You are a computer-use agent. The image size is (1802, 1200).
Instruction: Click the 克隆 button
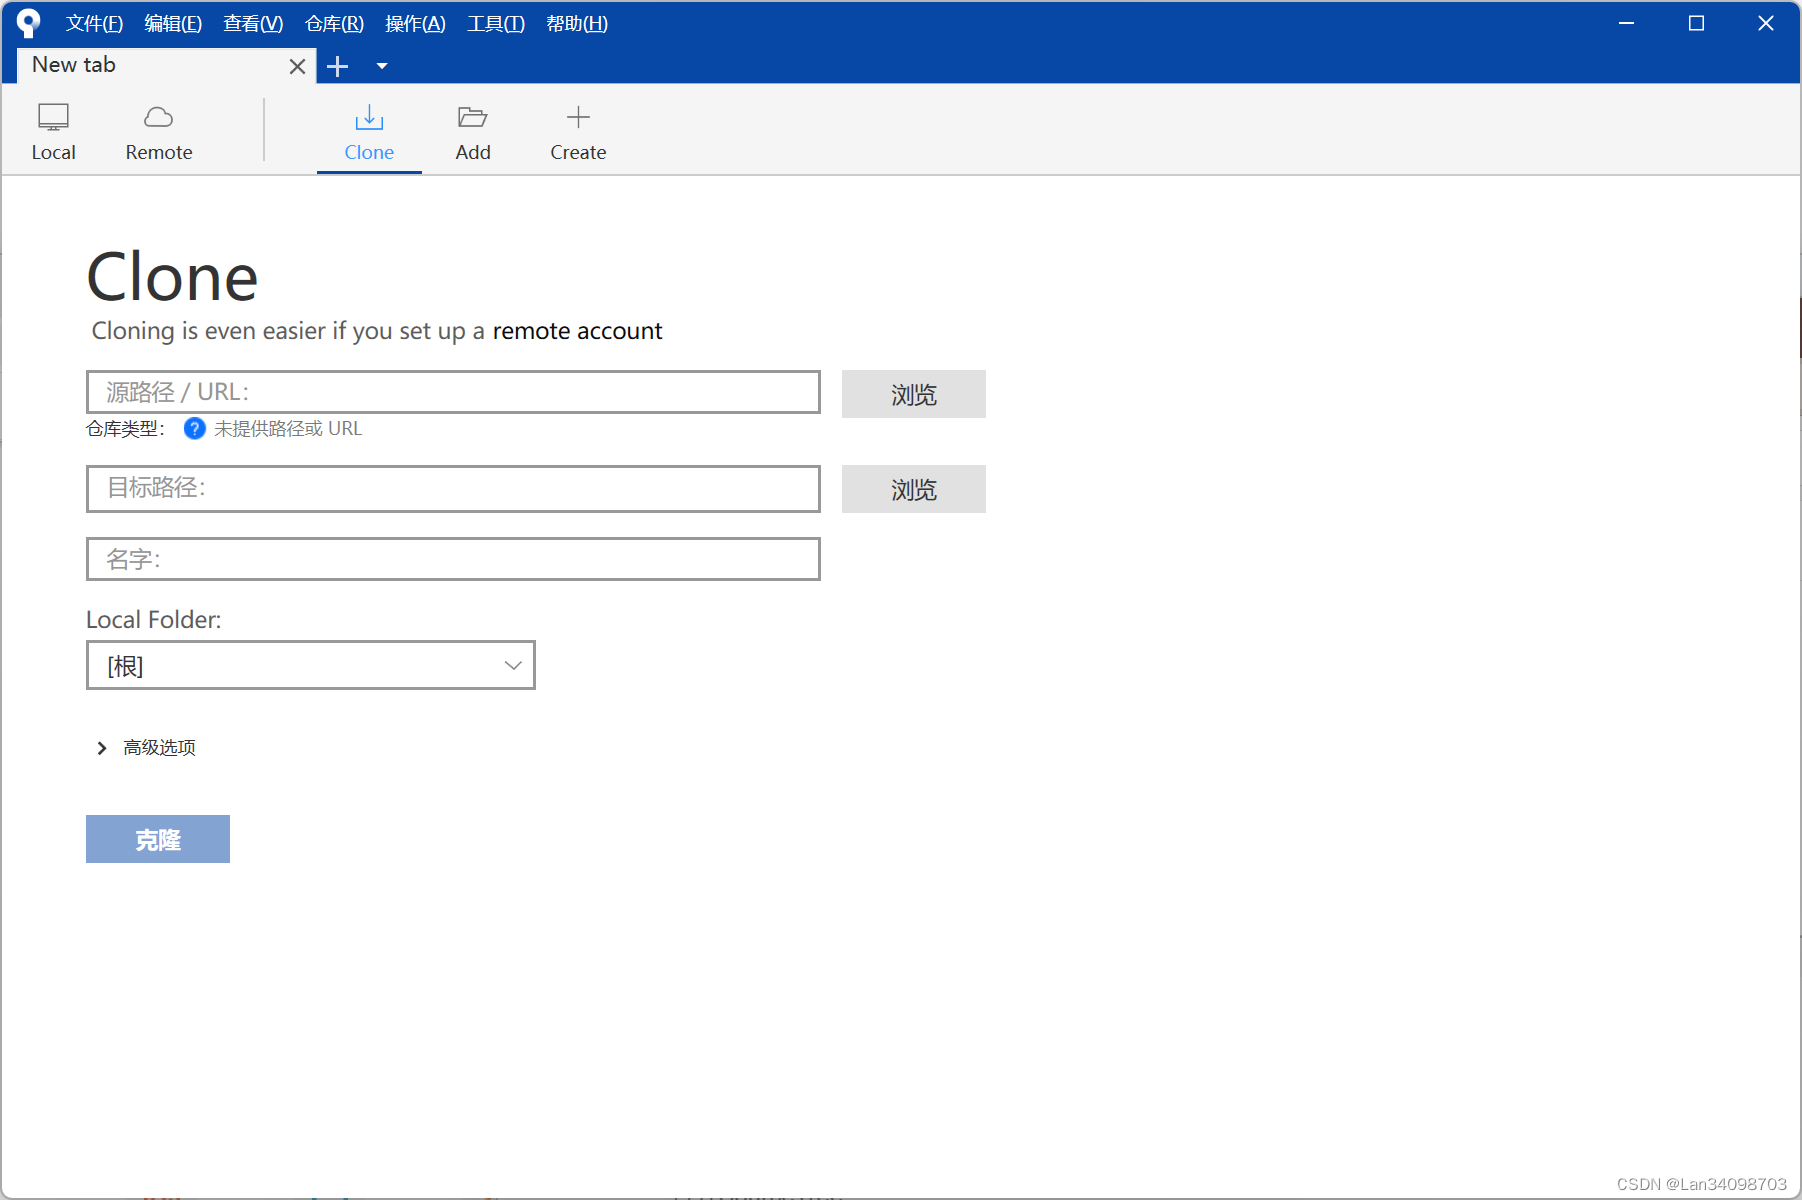pos(157,839)
